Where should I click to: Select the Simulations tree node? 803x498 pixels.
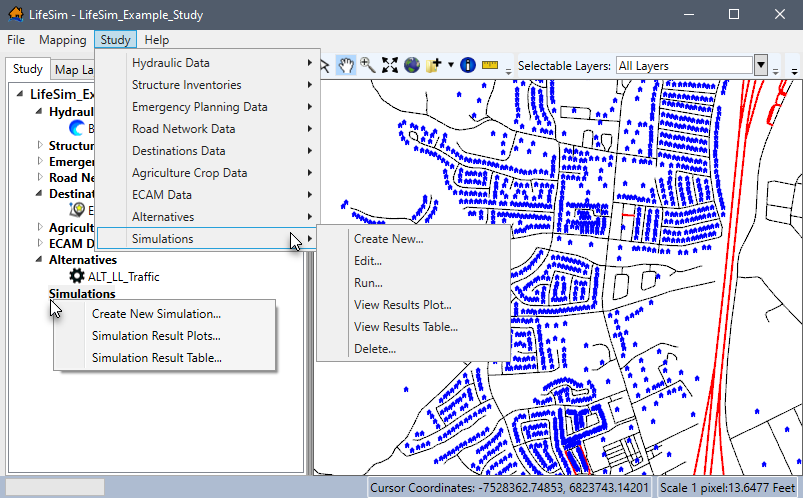click(x=82, y=294)
